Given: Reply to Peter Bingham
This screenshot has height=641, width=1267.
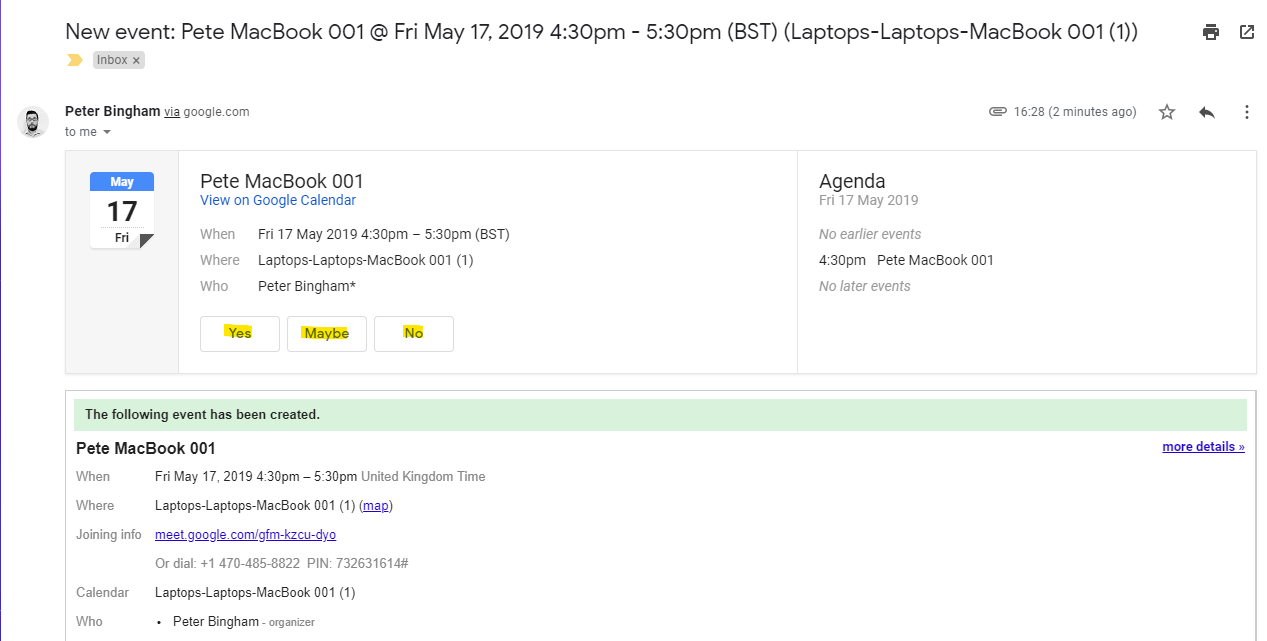Looking at the screenshot, I should [1206, 112].
